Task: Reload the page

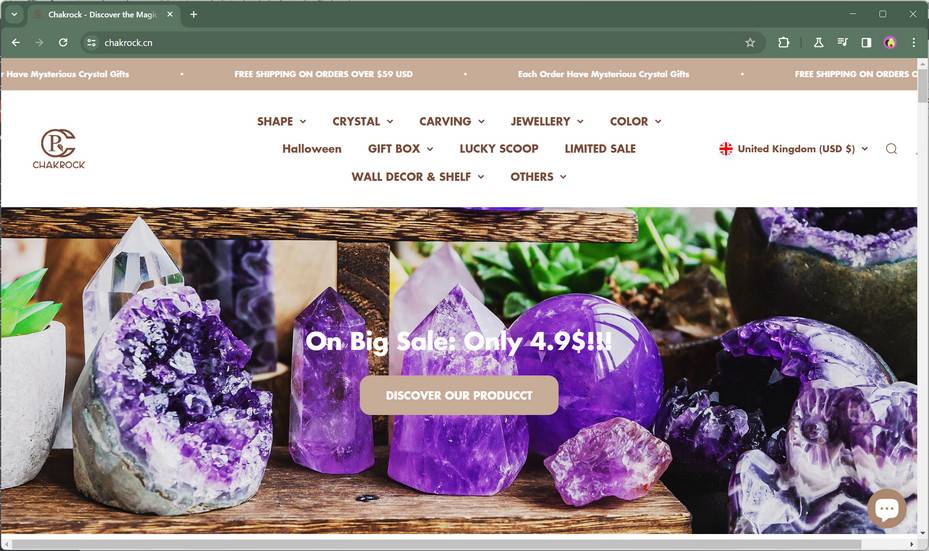Action: tap(63, 43)
